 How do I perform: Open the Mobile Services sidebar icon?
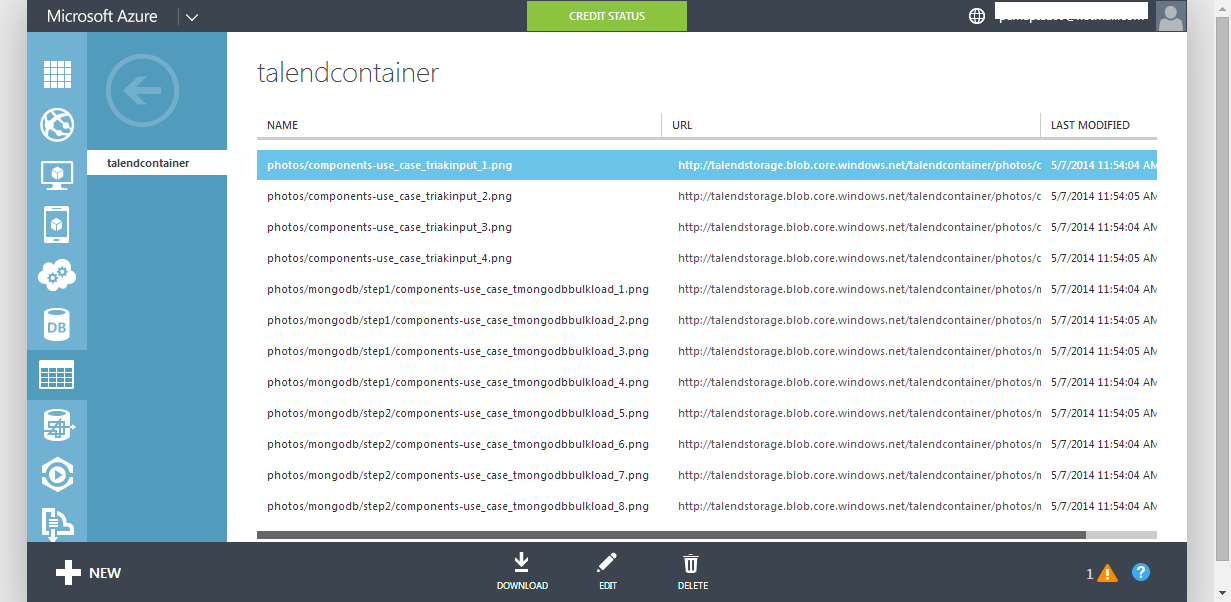point(57,225)
